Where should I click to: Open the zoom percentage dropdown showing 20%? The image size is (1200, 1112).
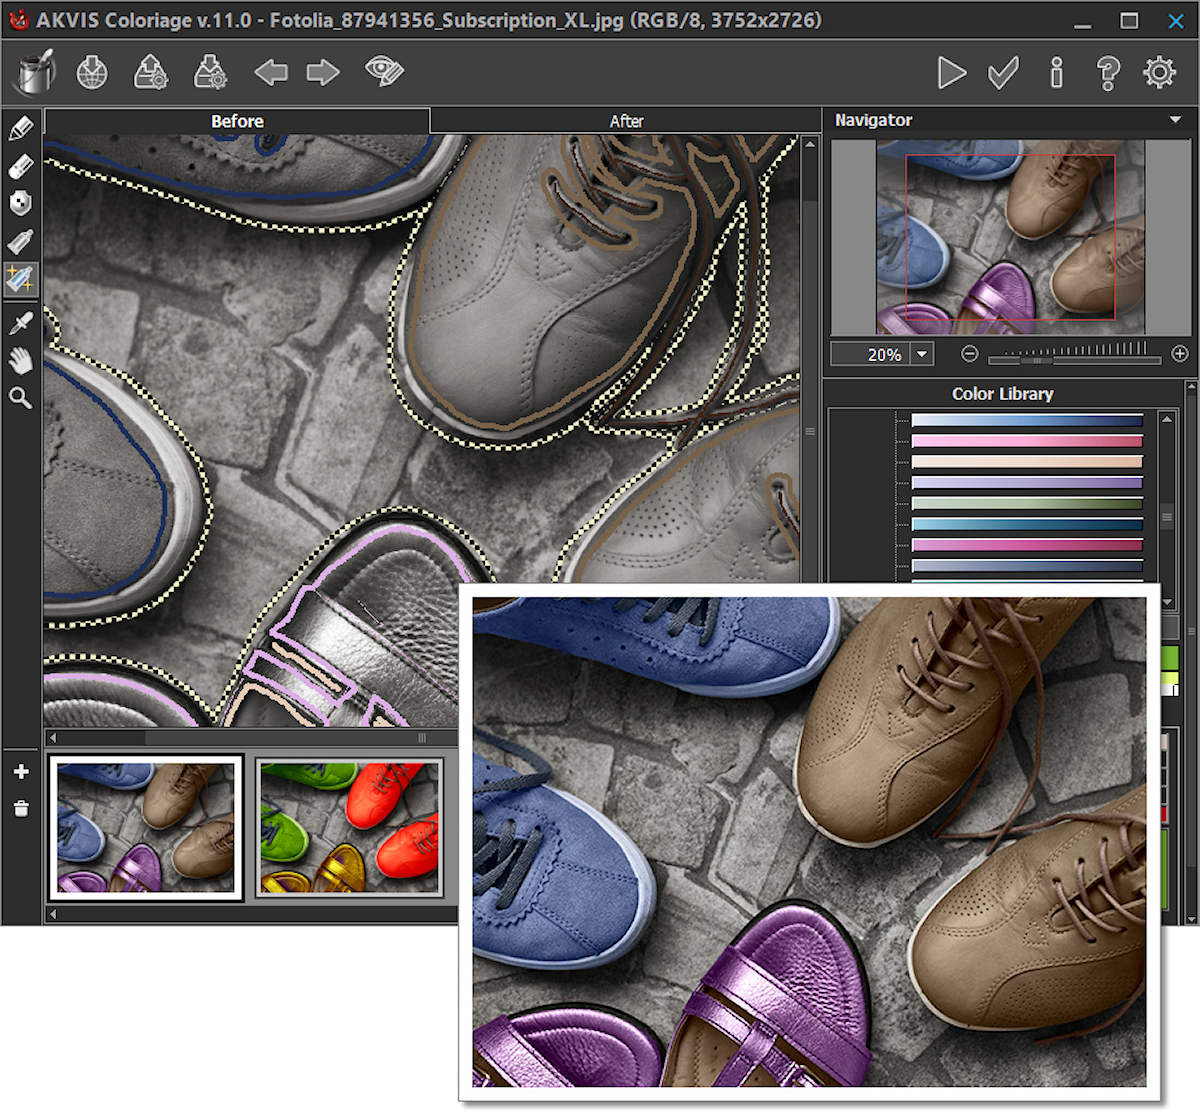pos(922,354)
